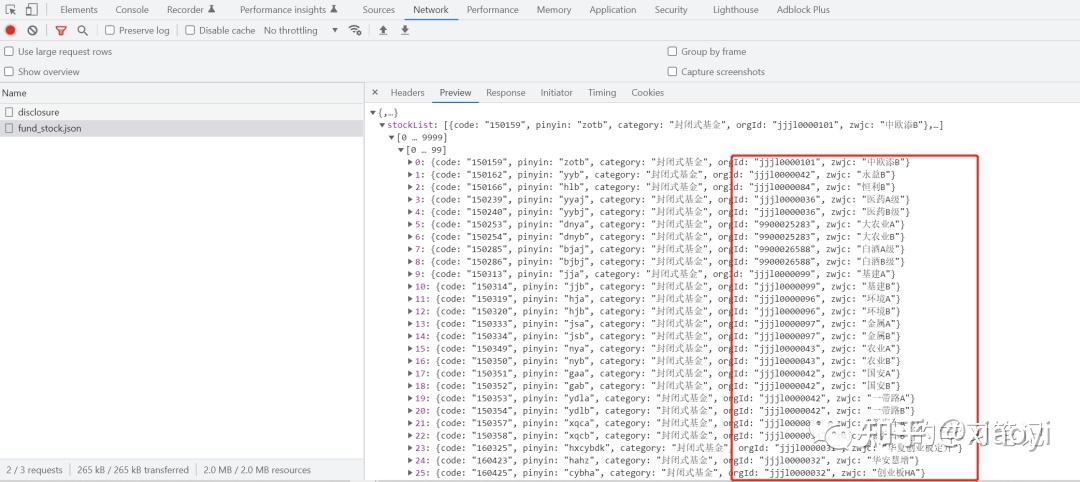
Task: Click the 2 / 3 requests status text
Action: pos(32,470)
